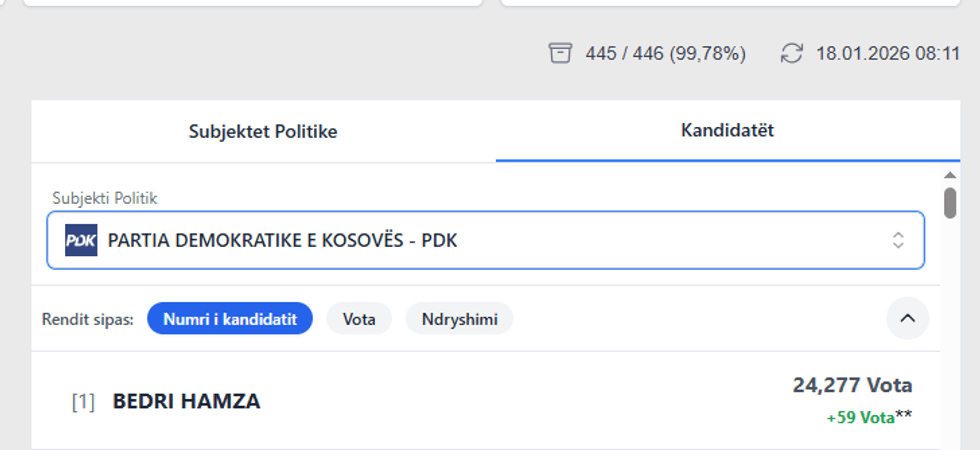Click the 24,277 Vota total
Image resolution: width=980 pixels, height=450 pixels.
[x=852, y=385]
